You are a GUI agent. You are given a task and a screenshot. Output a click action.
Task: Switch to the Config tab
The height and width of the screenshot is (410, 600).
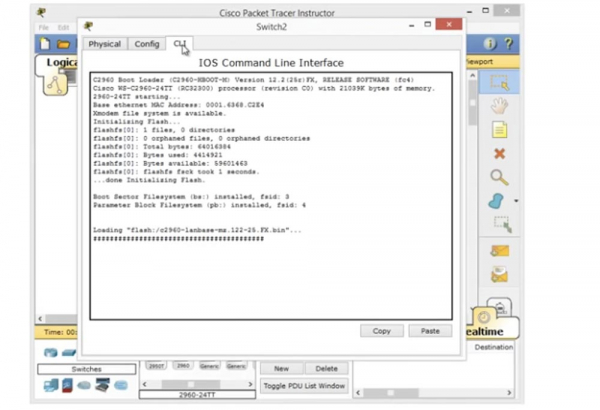147,44
